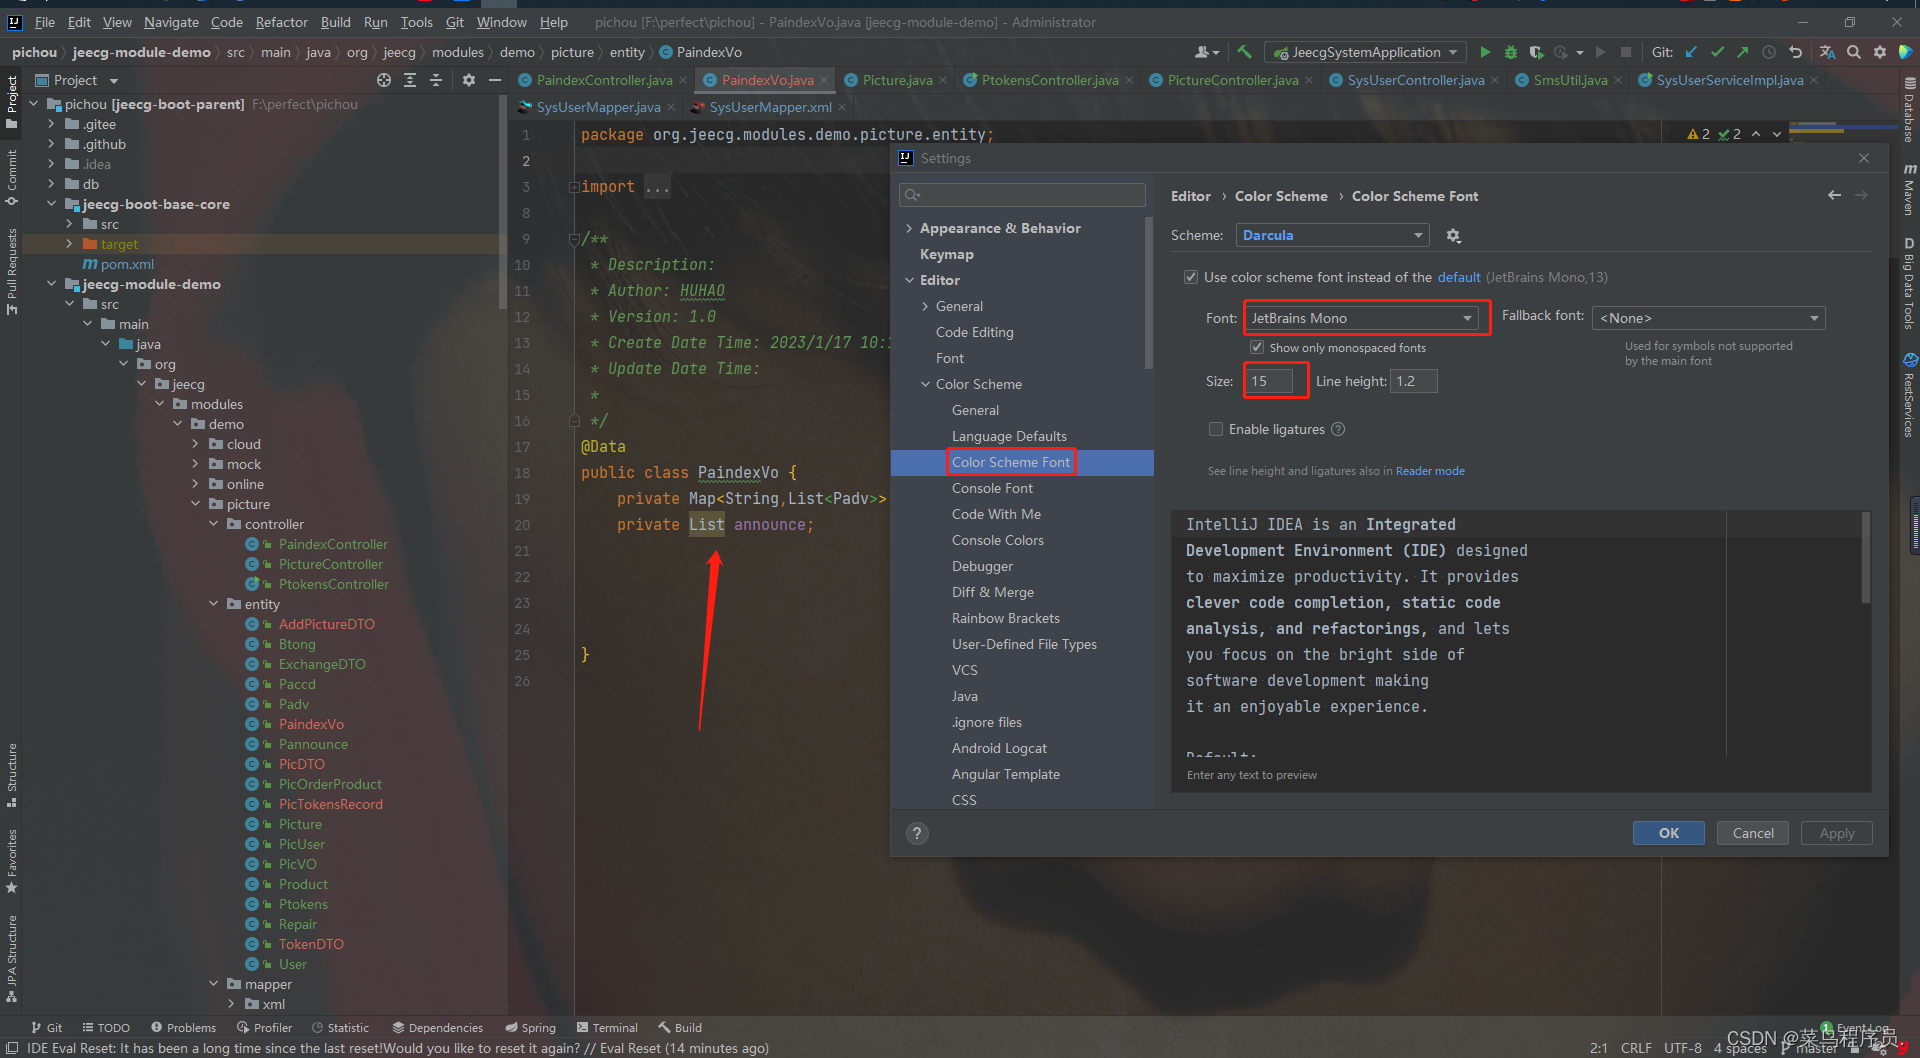Select opened file target icon in Project panel
Screen dimensions: 1920x1058
tap(384, 80)
